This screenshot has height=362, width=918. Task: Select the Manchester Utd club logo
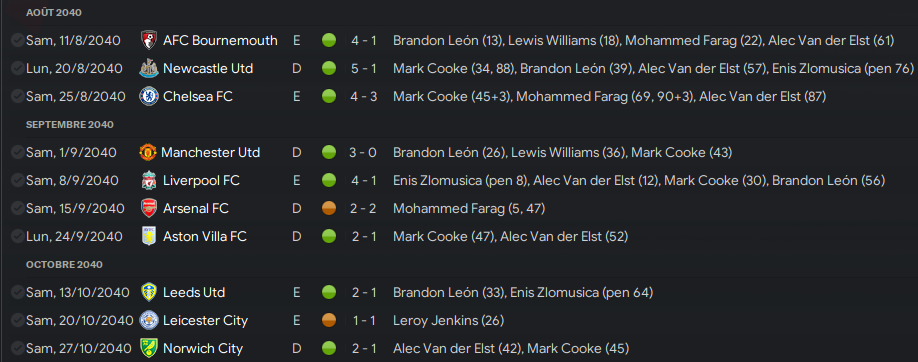pos(148,153)
